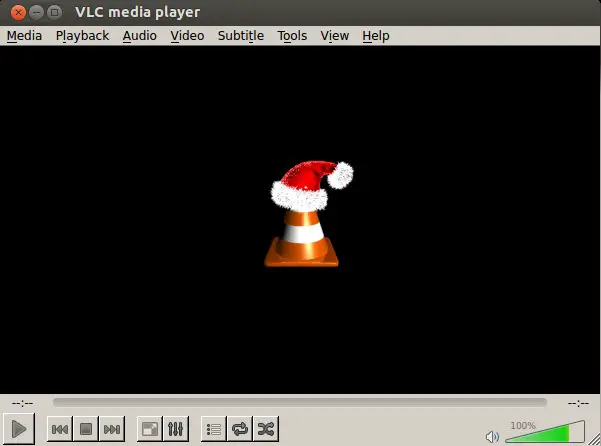Open the Audio menu
601x446 pixels.
pos(140,36)
